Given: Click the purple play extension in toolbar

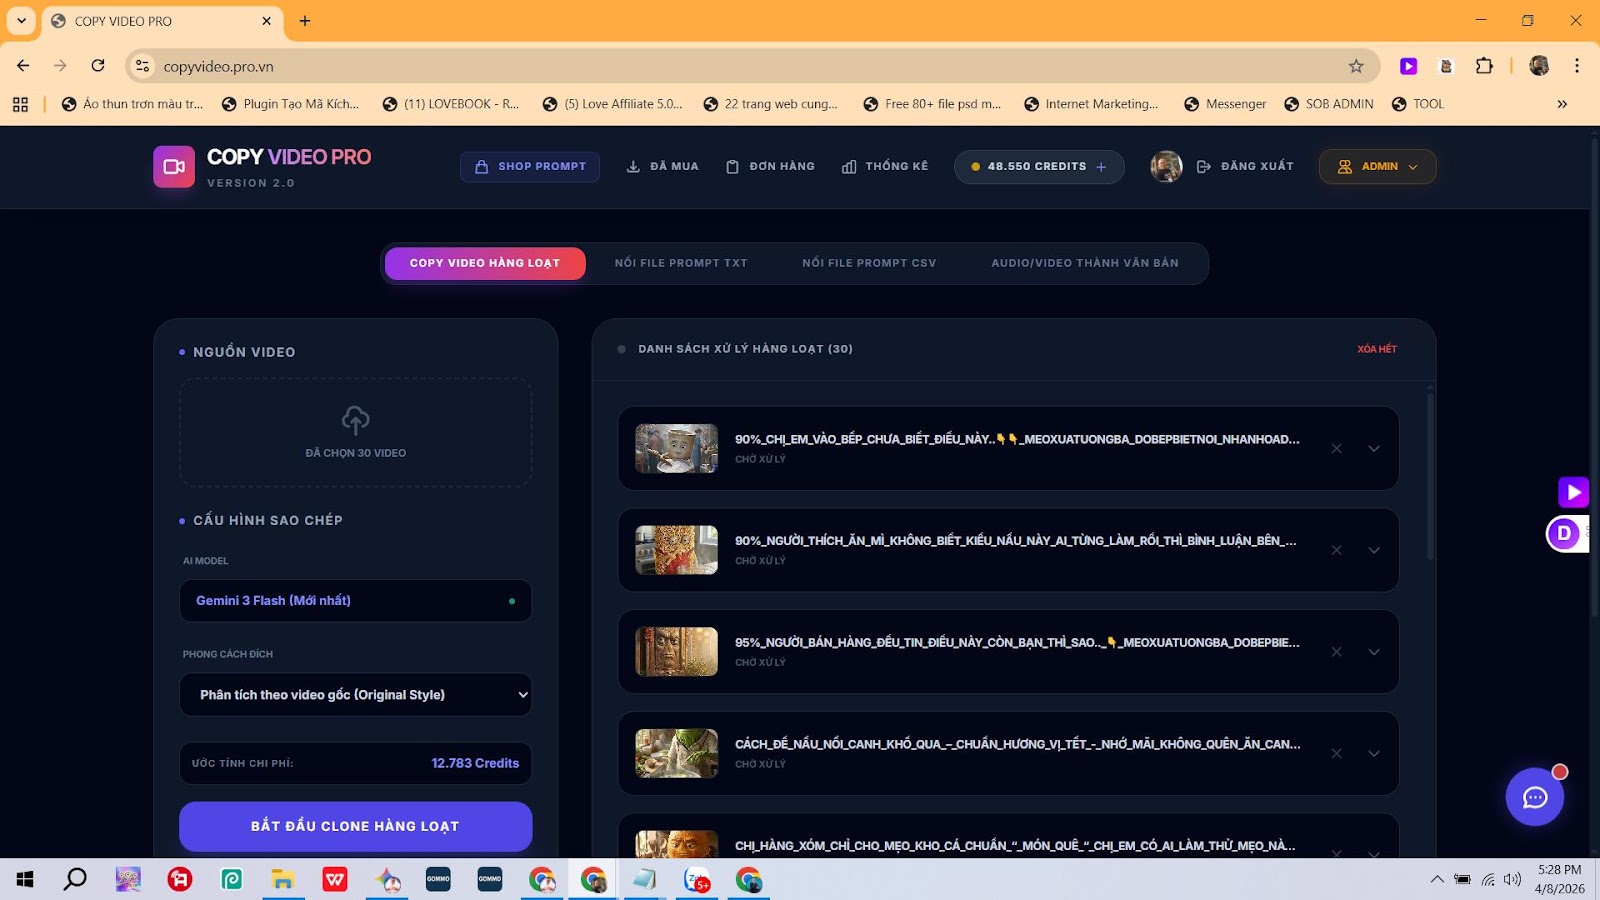Looking at the screenshot, I should tap(1409, 66).
